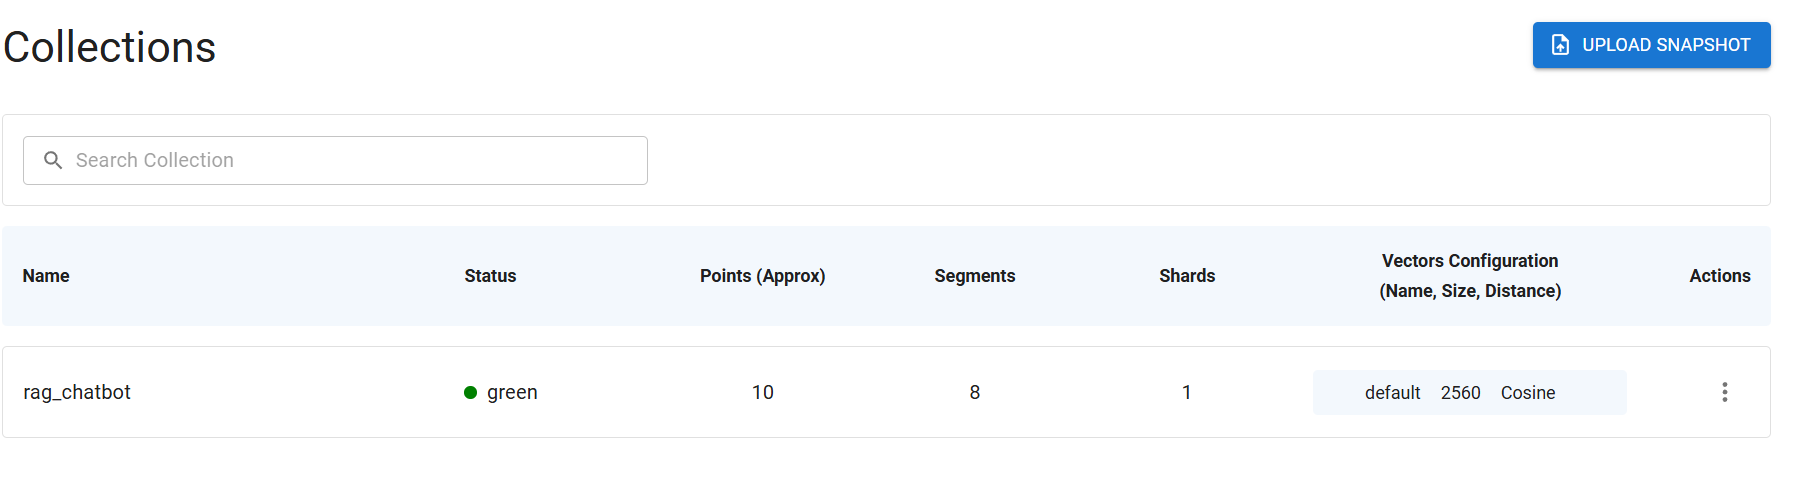
Task: Click the green status dot indicator
Action: click(x=470, y=392)
